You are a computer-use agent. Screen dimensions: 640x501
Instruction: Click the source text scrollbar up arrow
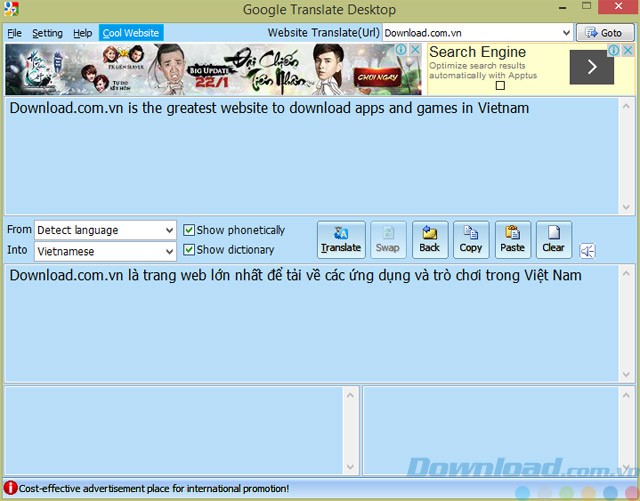(x=627, y=106)
